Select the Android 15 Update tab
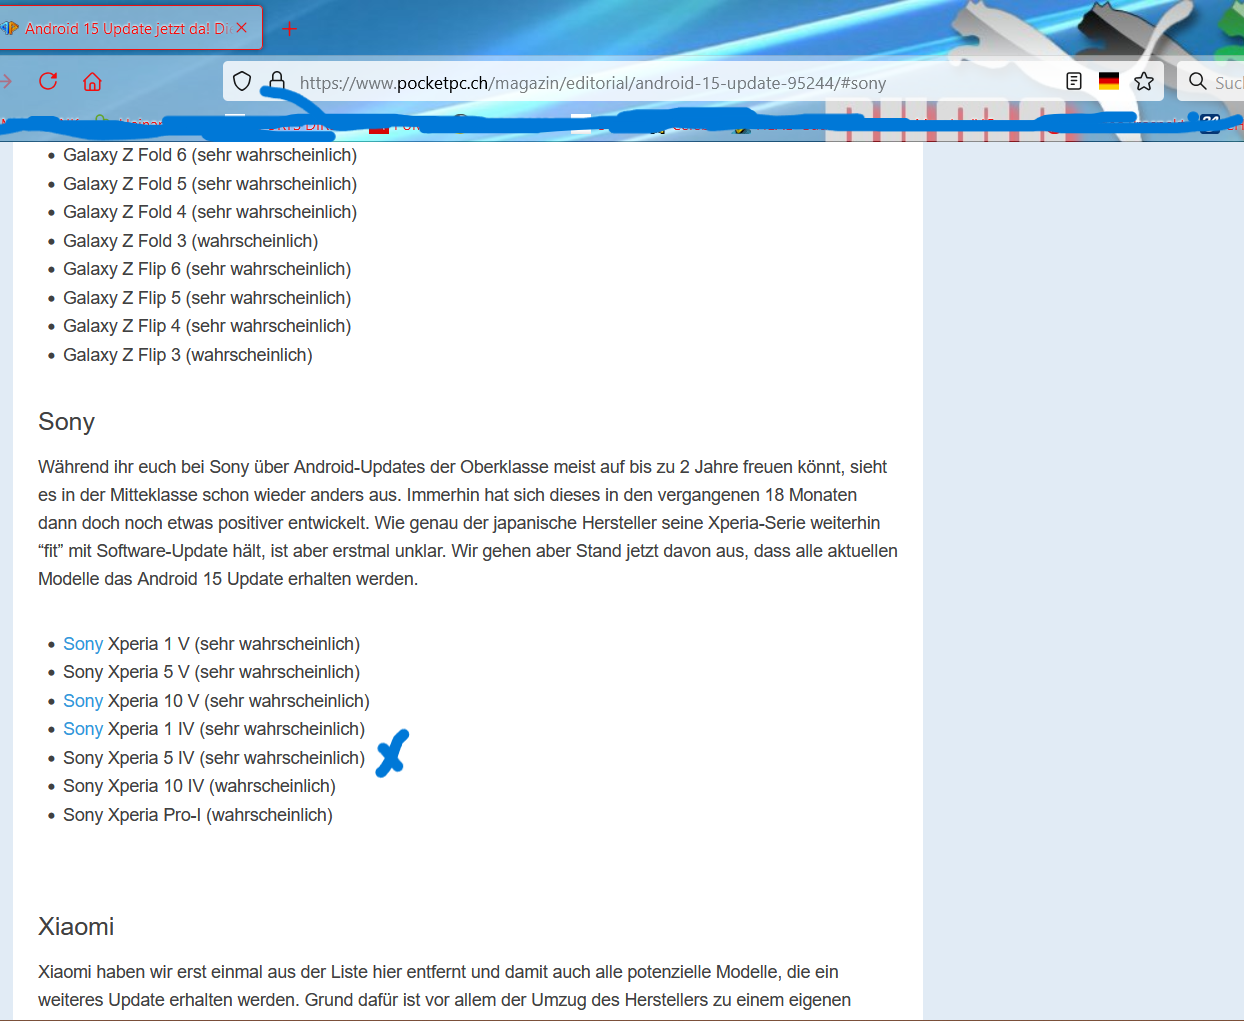Screen dimensions: 1244x1021 (x=120, y=28)
